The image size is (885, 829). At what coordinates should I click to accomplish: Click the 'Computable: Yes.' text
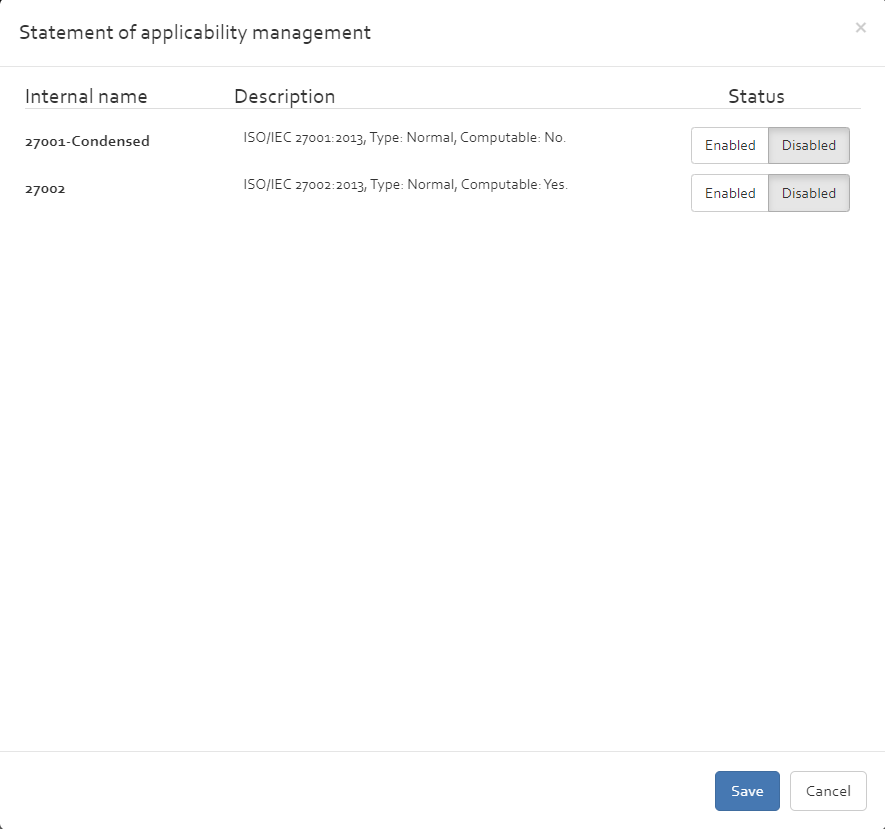point(514,185)
